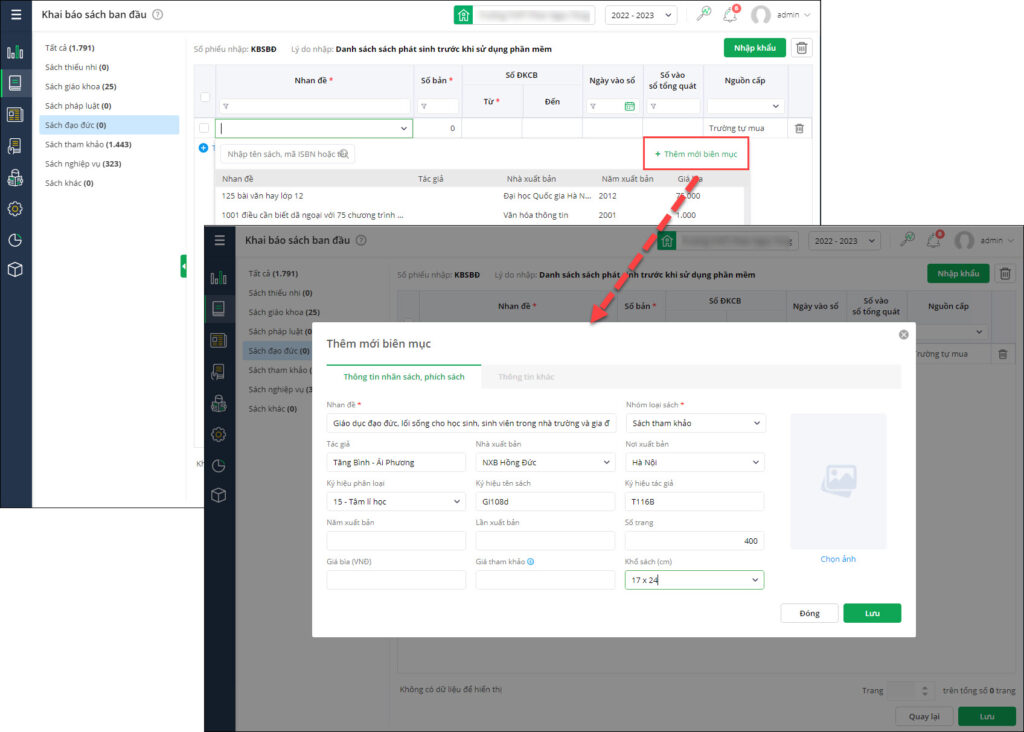Click the trash icon next to Nhập khẩu

[x=801, y=48]
